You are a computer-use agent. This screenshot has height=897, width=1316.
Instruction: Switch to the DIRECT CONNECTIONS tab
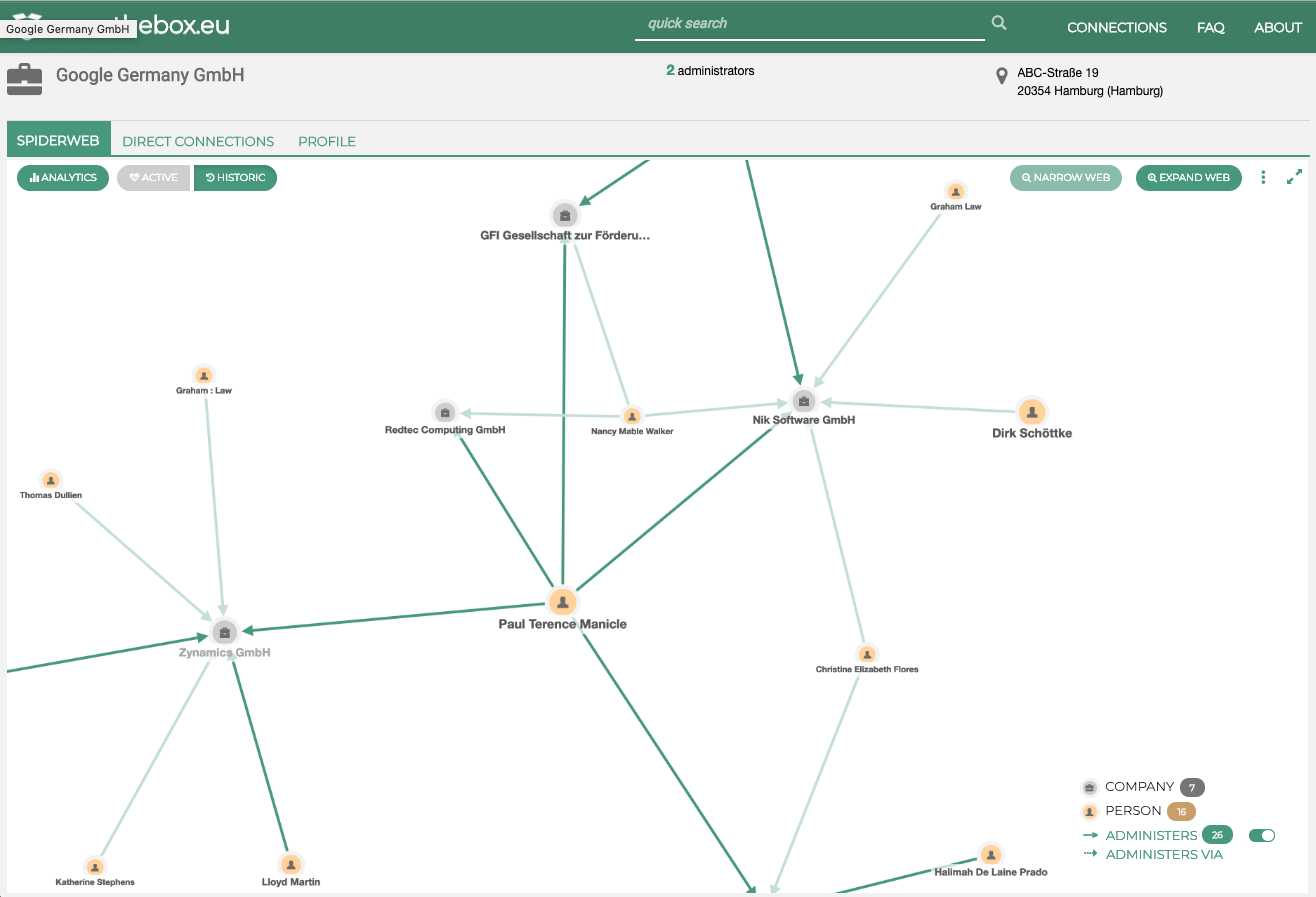[198, 141]
